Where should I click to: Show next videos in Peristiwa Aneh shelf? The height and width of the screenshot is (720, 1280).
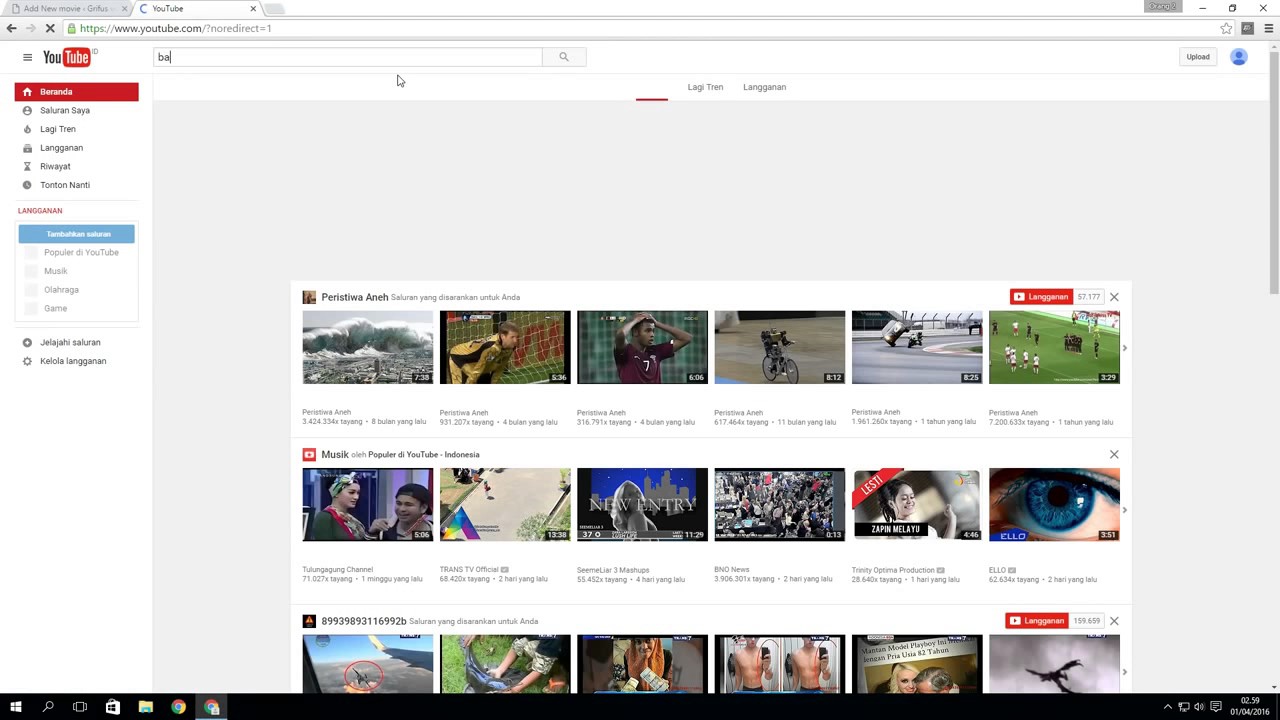click(1125, 348)
